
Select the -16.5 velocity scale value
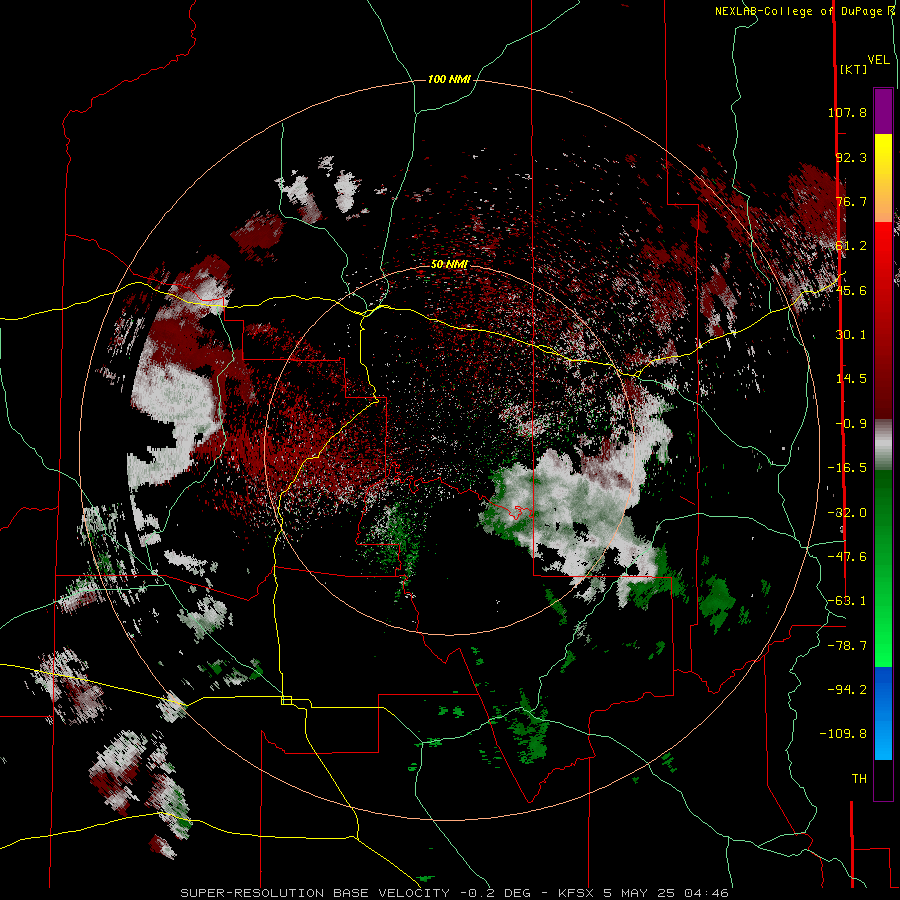click(847, 468)
